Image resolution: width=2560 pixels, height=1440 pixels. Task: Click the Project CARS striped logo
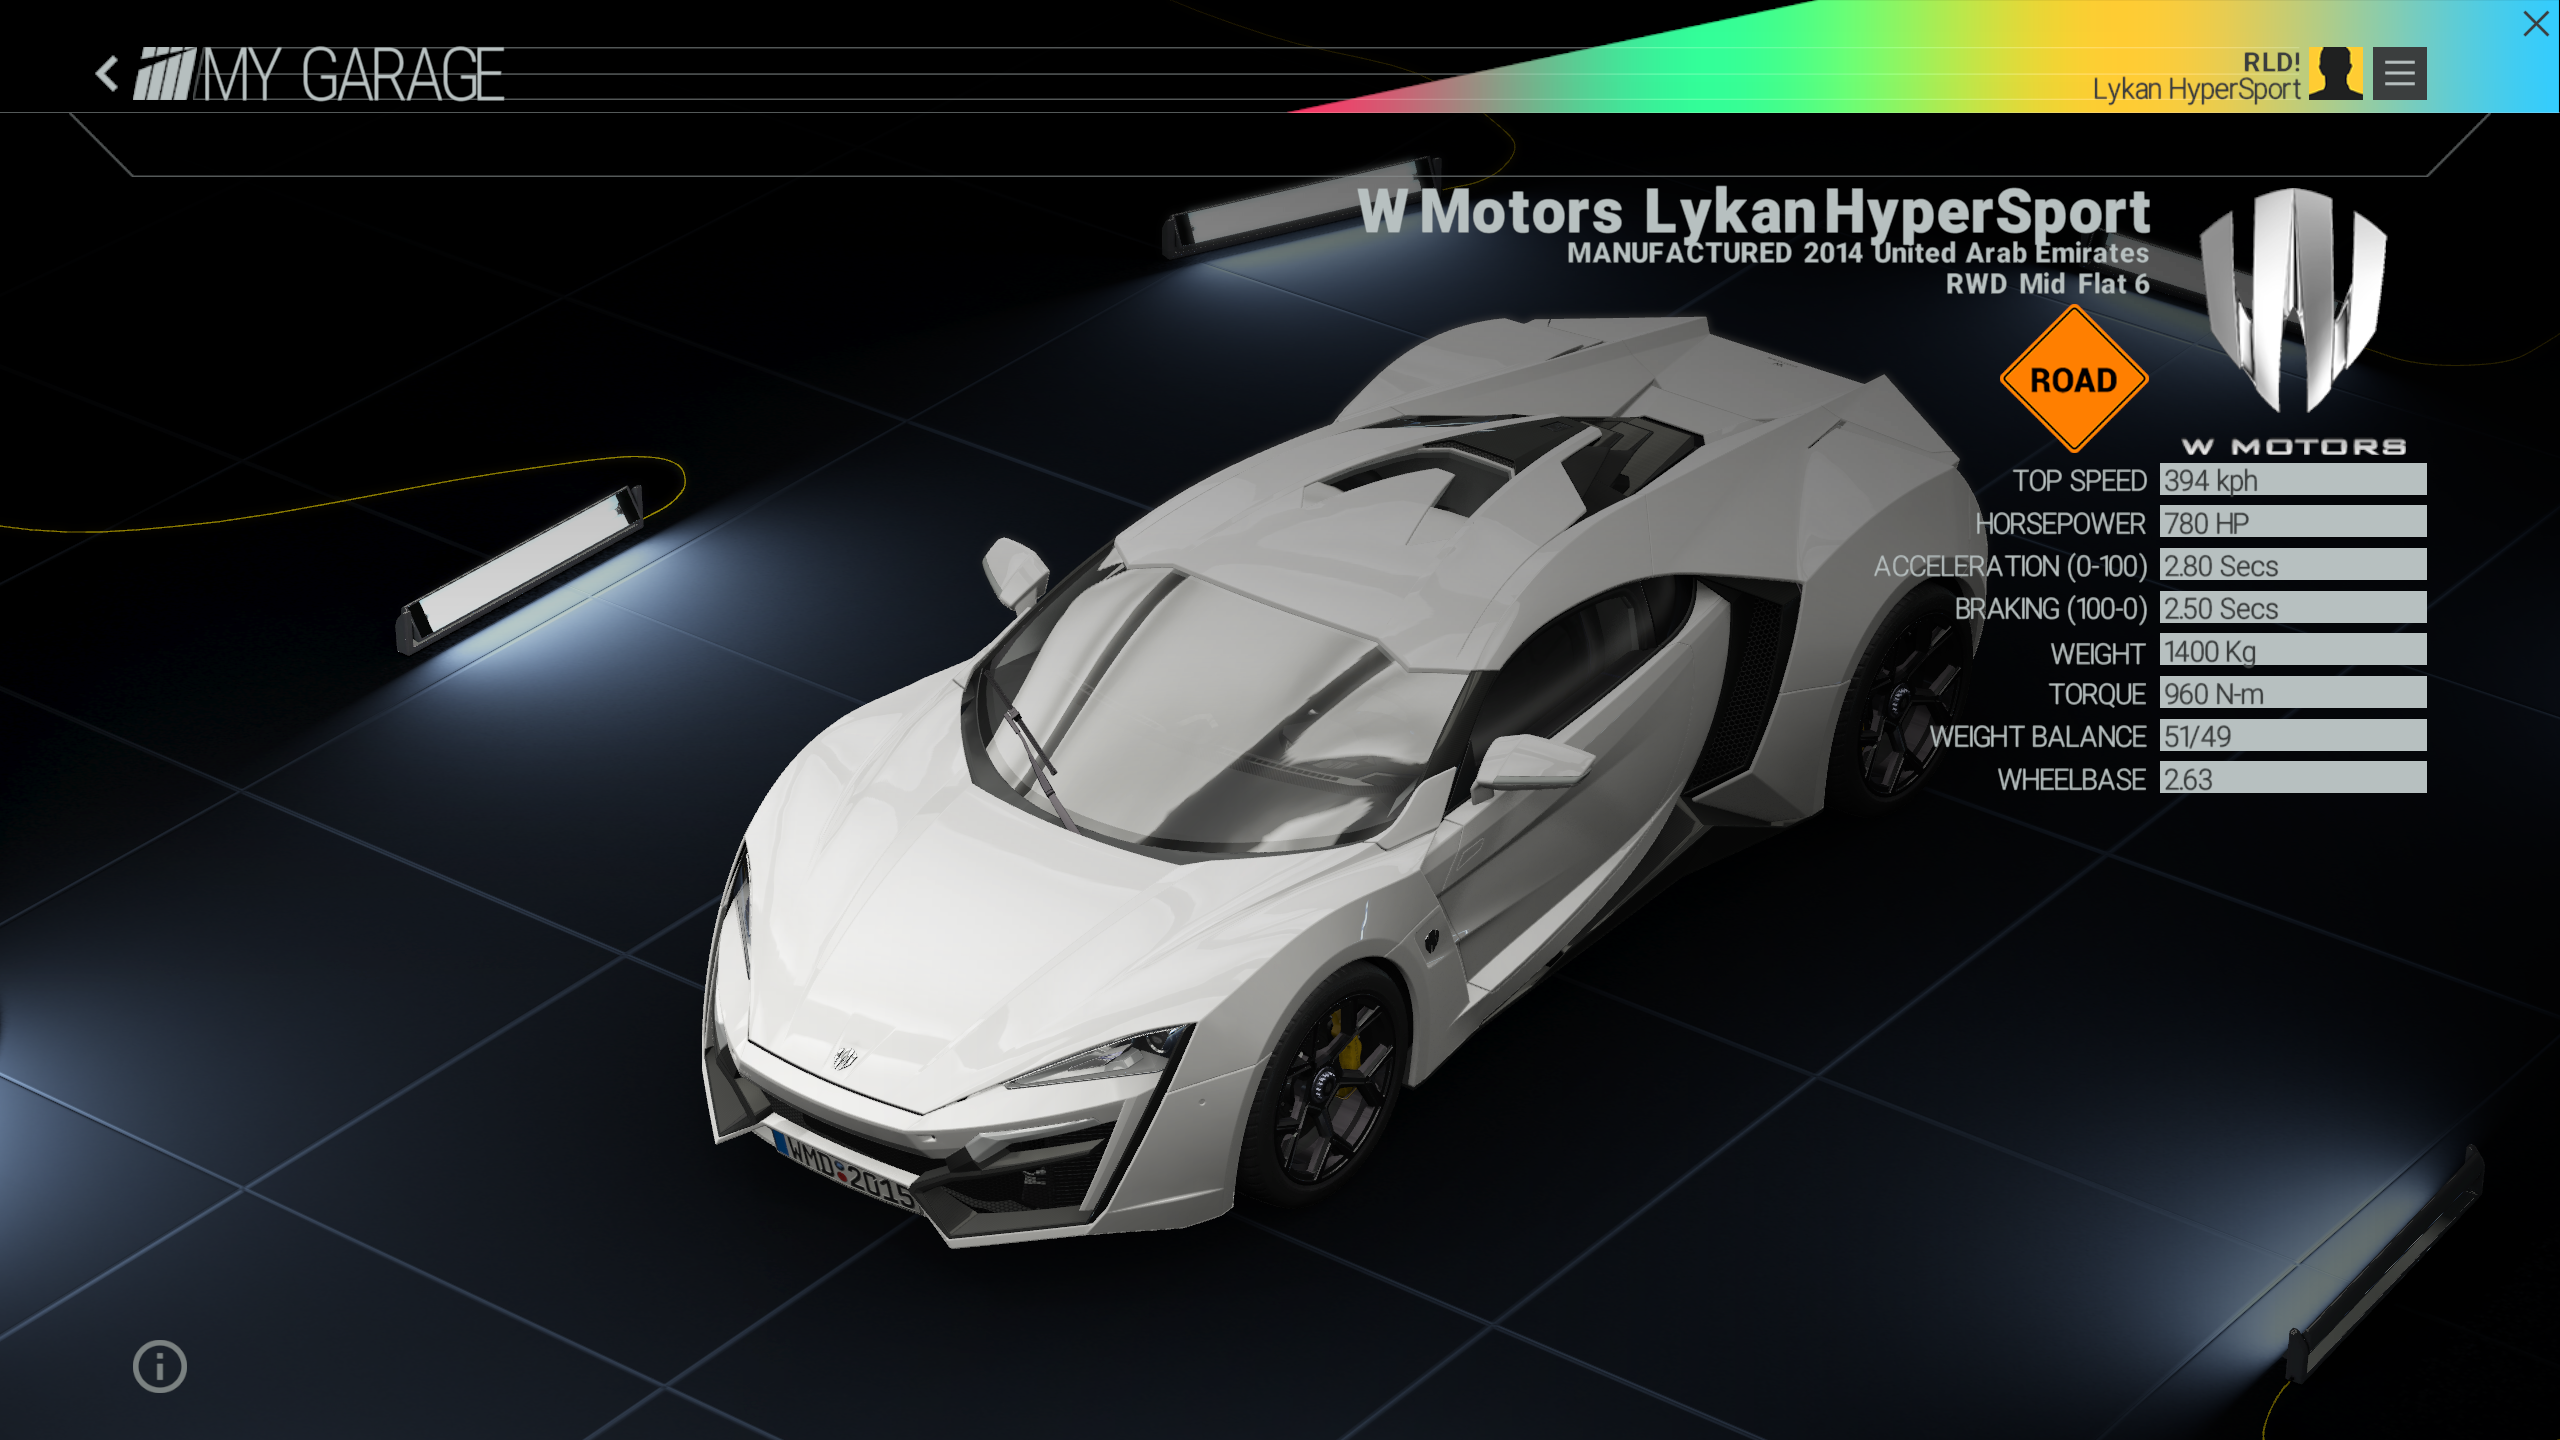click(166, 74)
